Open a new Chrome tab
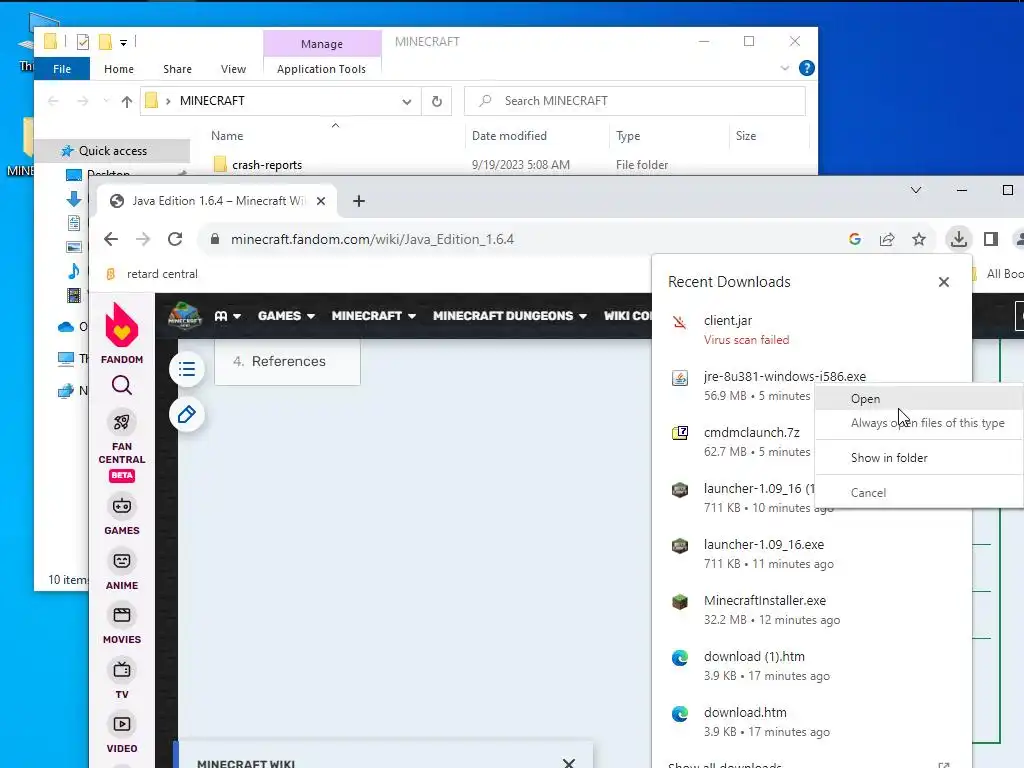Screen dimensions: 1024x768 359,201
